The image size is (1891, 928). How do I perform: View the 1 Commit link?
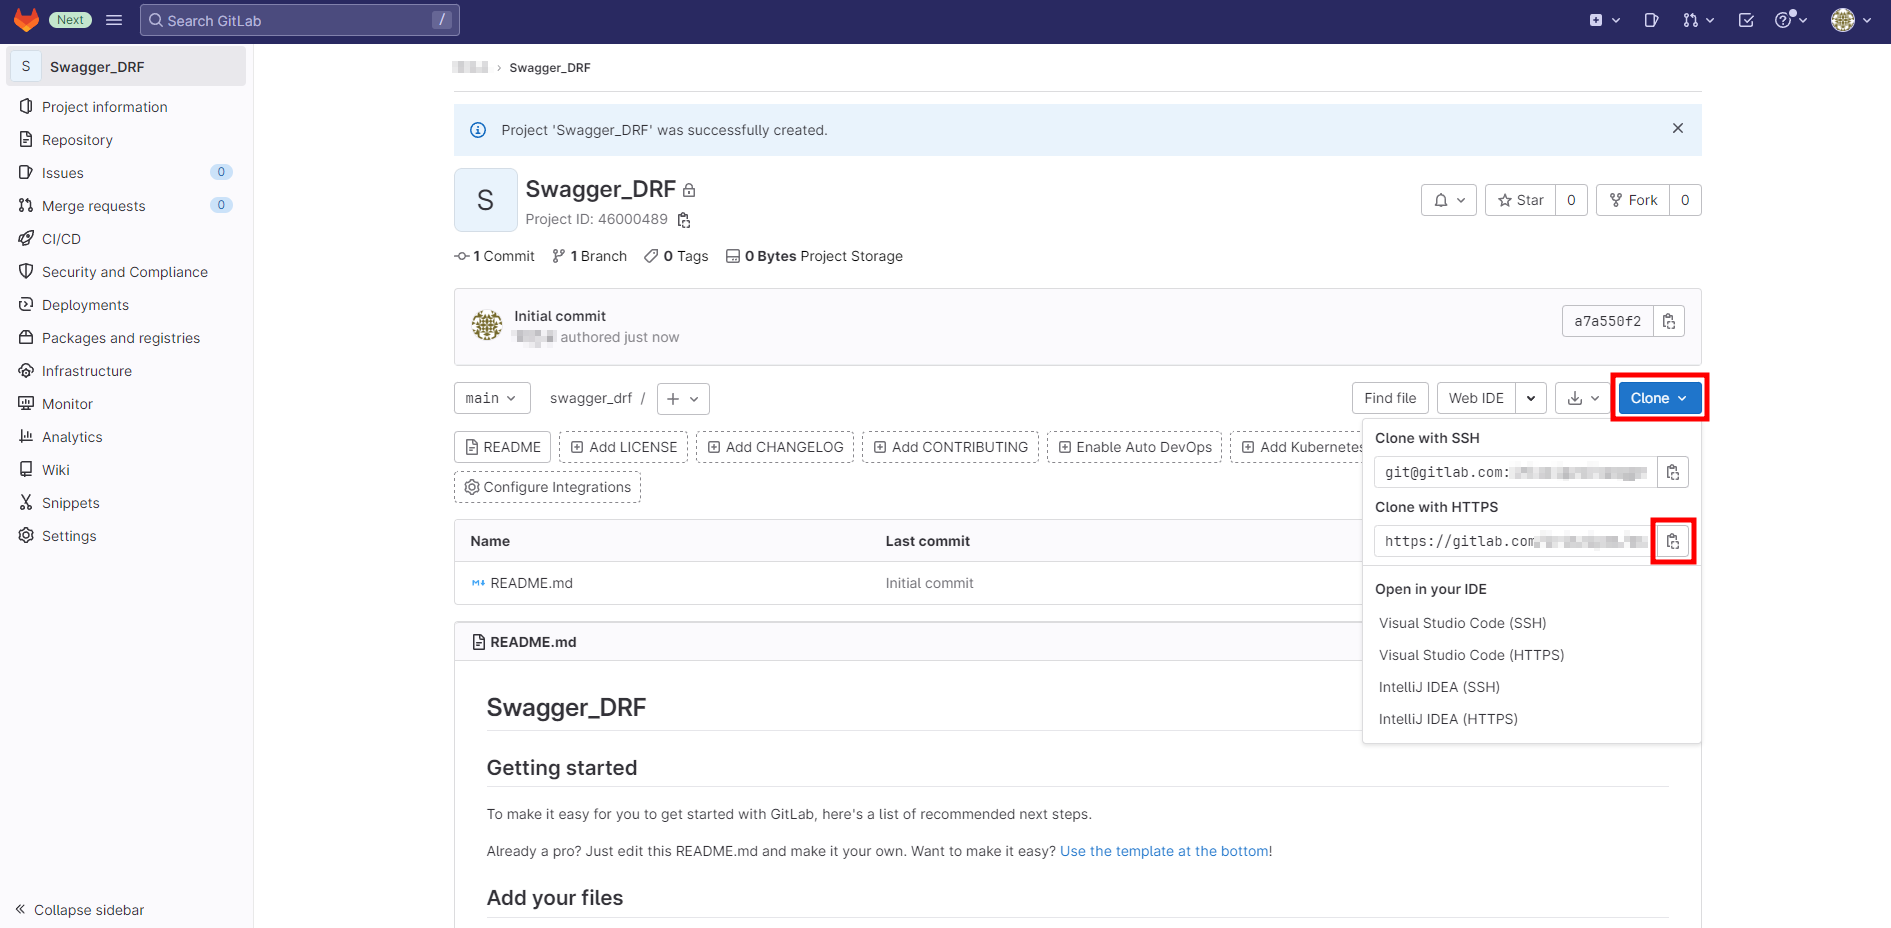pos(495,256)
